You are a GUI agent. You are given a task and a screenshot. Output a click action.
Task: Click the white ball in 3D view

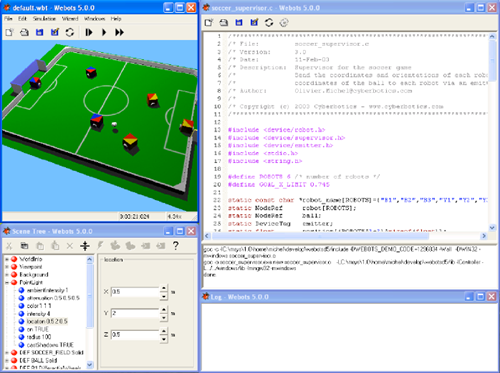click(x=114, y=124)
